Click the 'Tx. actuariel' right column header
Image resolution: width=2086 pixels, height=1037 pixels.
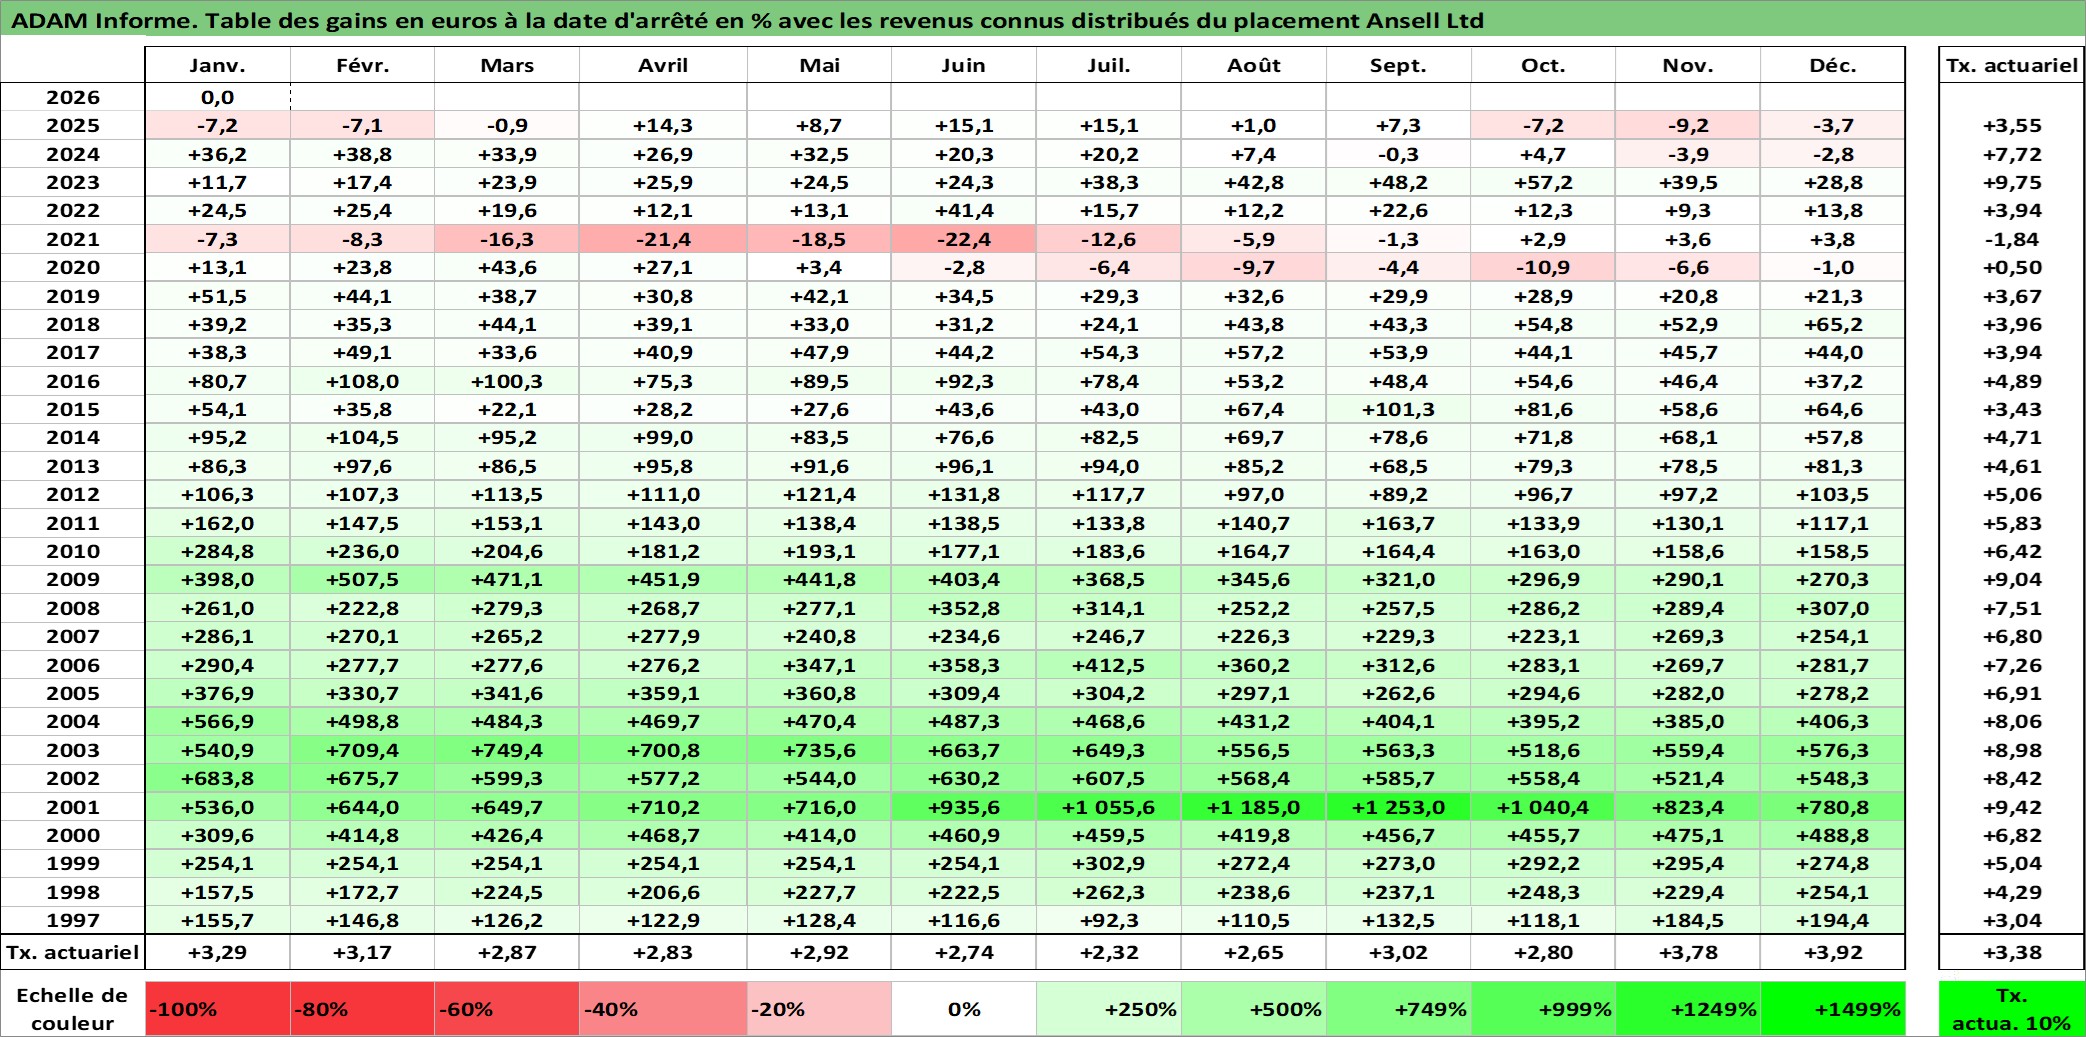2011,65
